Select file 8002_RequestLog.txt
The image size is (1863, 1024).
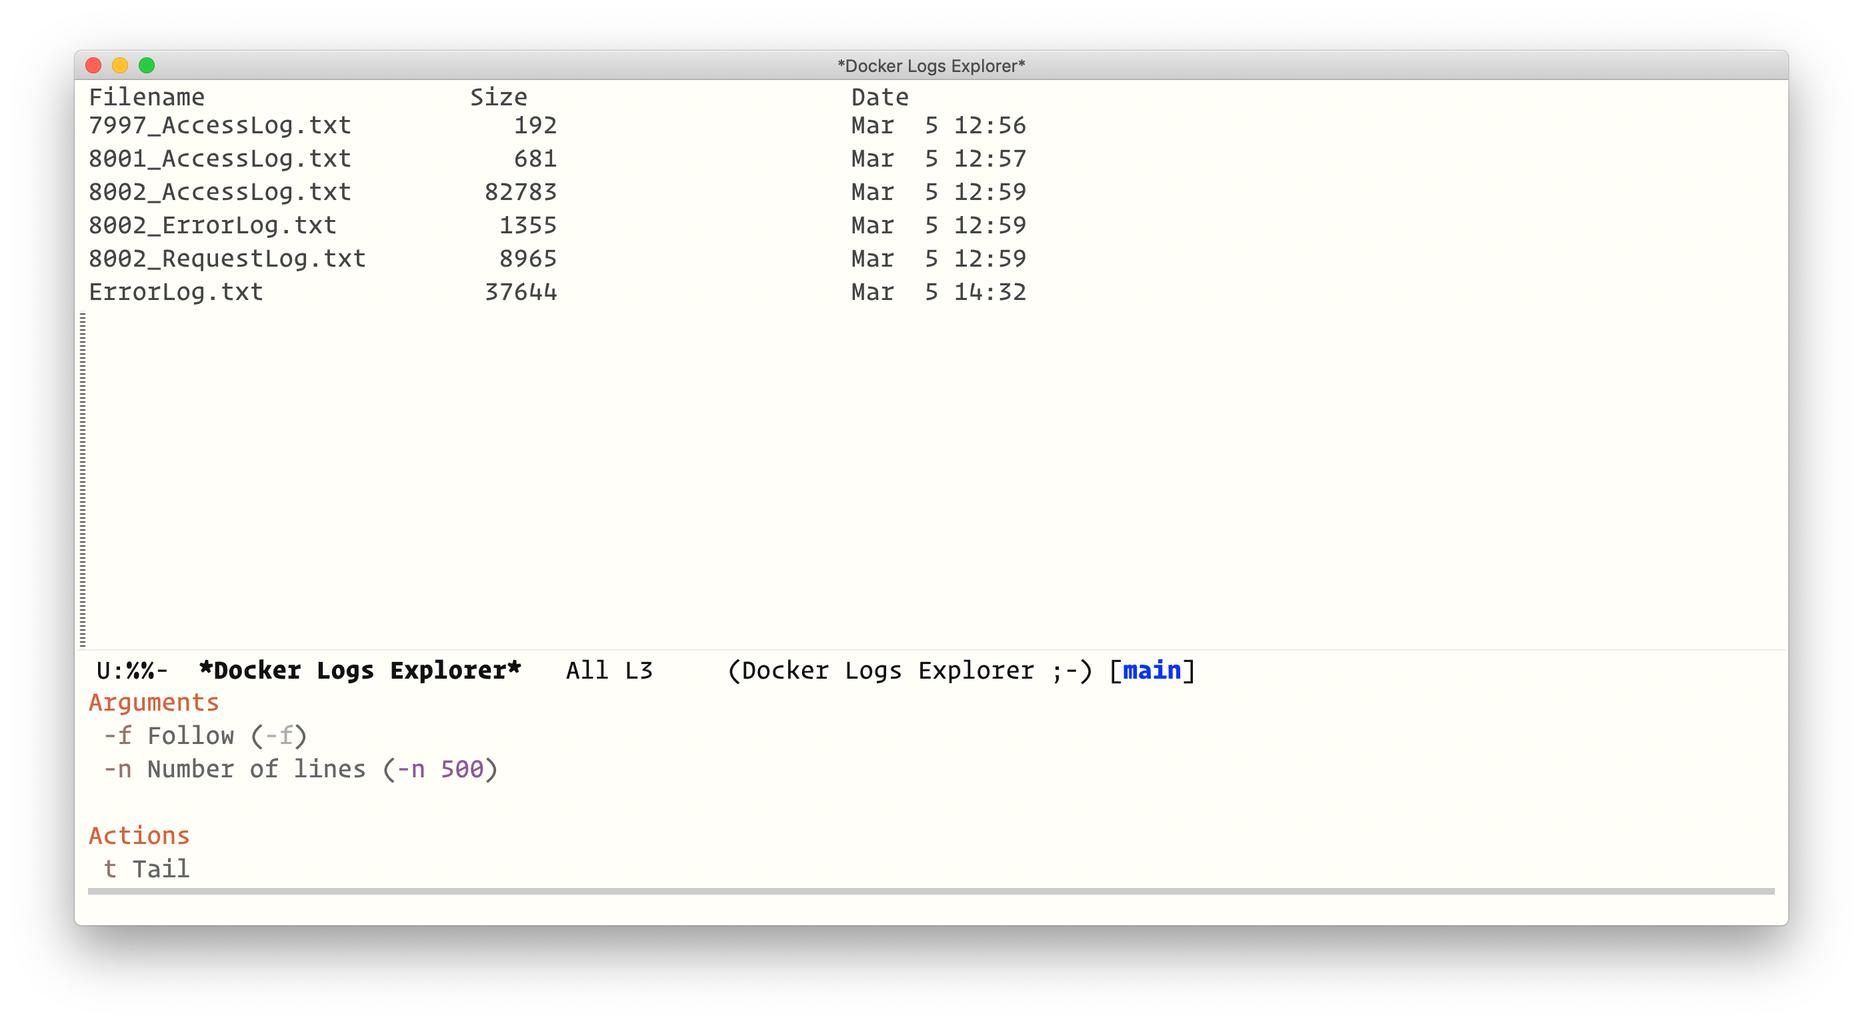pyautogui.click(x=227, y=259)
